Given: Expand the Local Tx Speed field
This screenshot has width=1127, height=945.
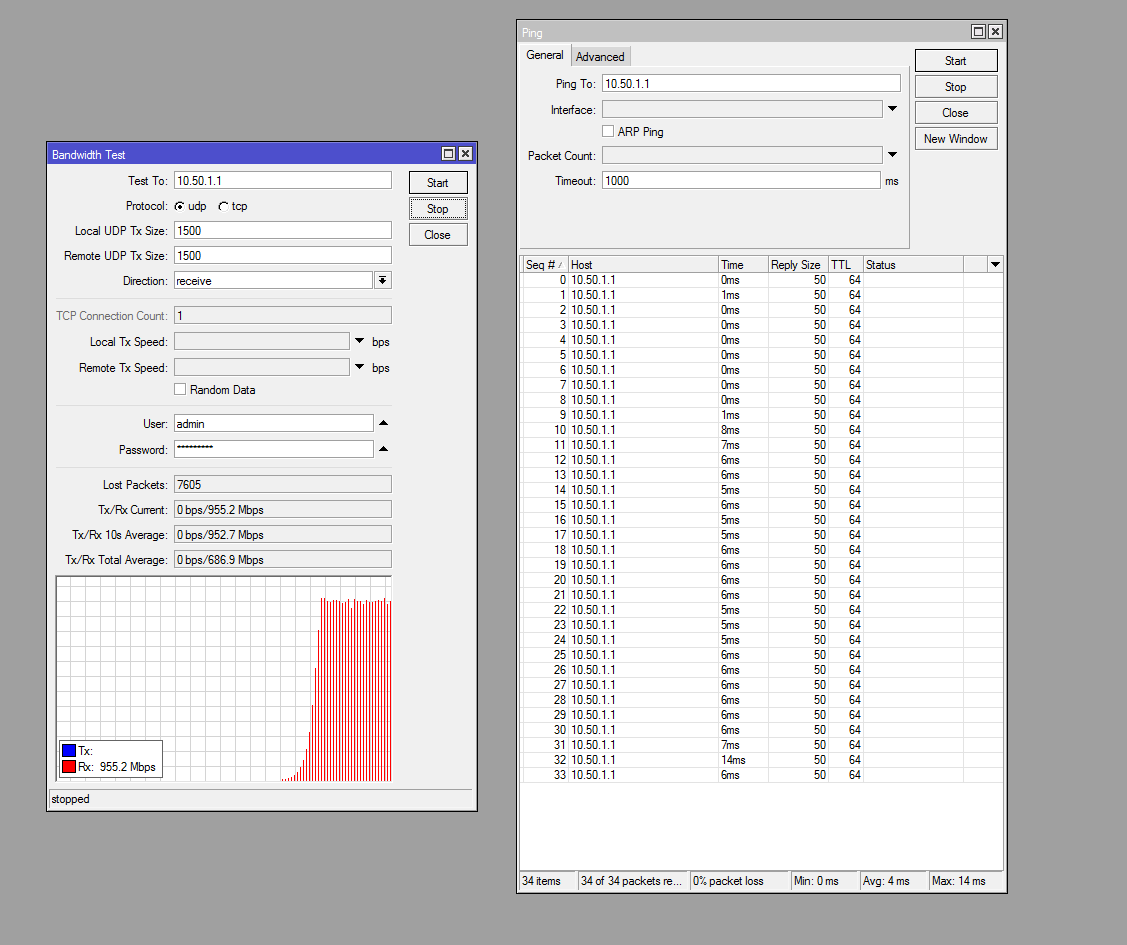Looking at the screenshot, I should coord(359,341).
